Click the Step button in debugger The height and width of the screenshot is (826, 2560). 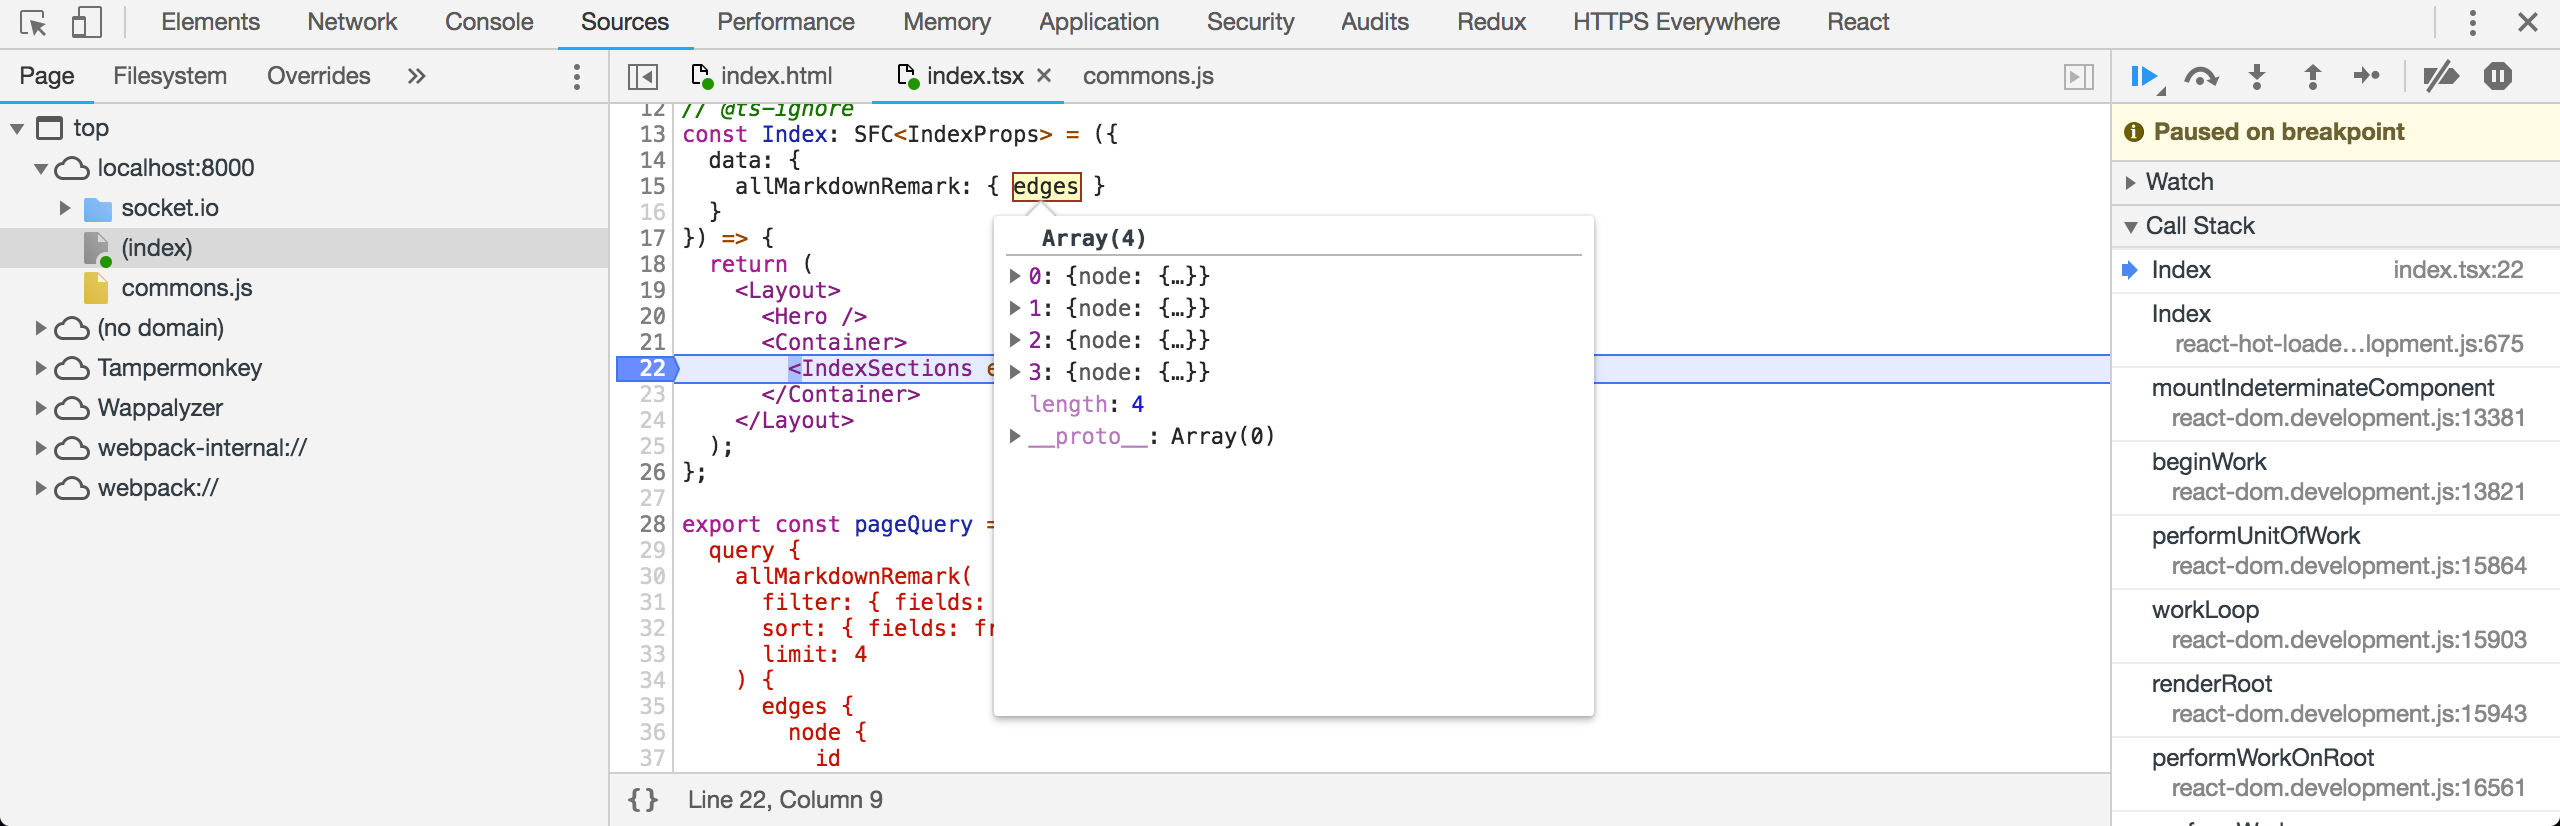click(x=2367, y=76)
